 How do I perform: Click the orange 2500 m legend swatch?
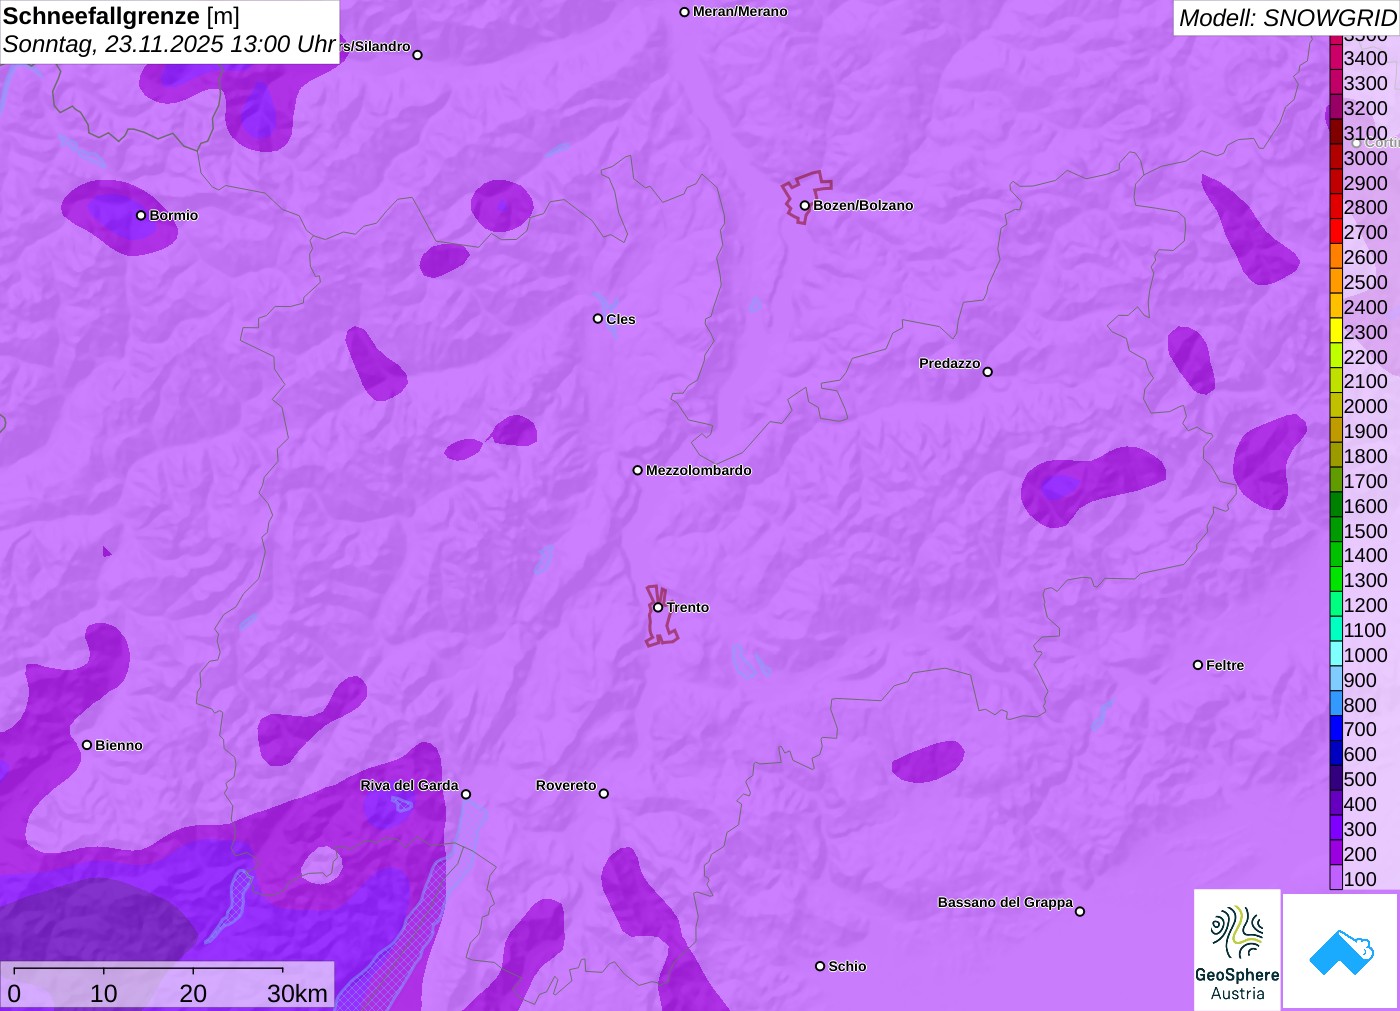tap(1336, 282)
